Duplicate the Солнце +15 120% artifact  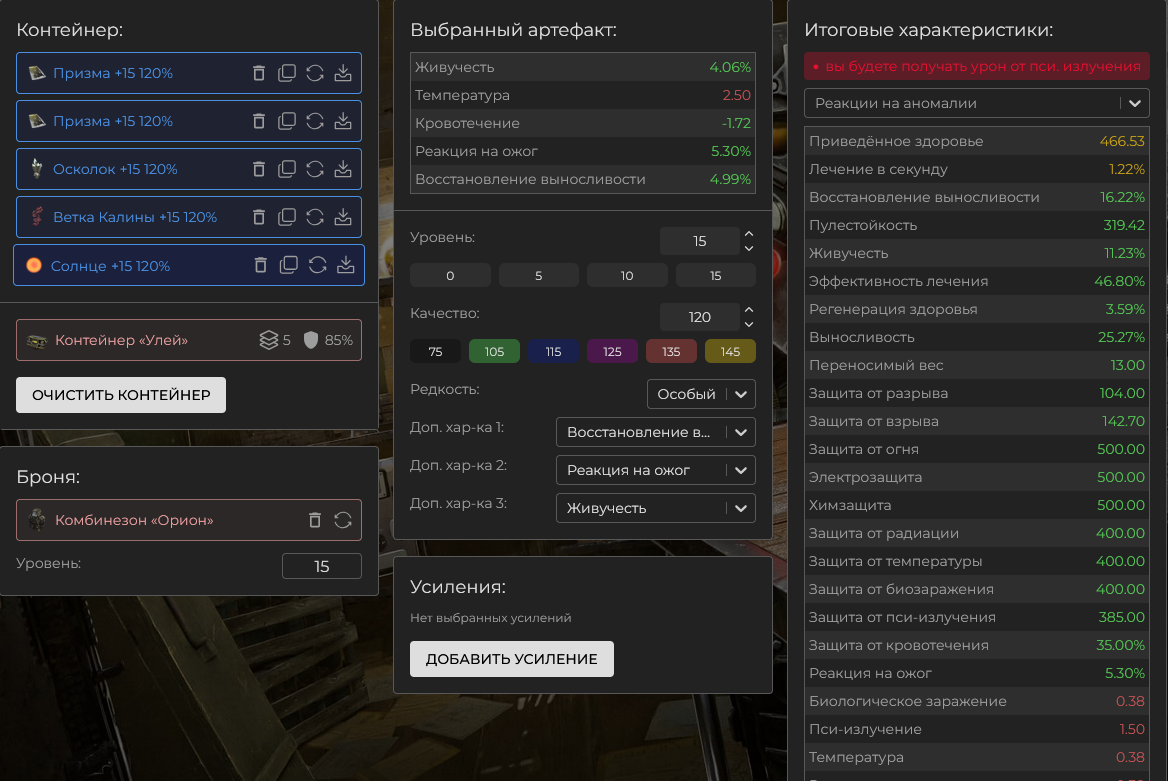pos(288,265)
